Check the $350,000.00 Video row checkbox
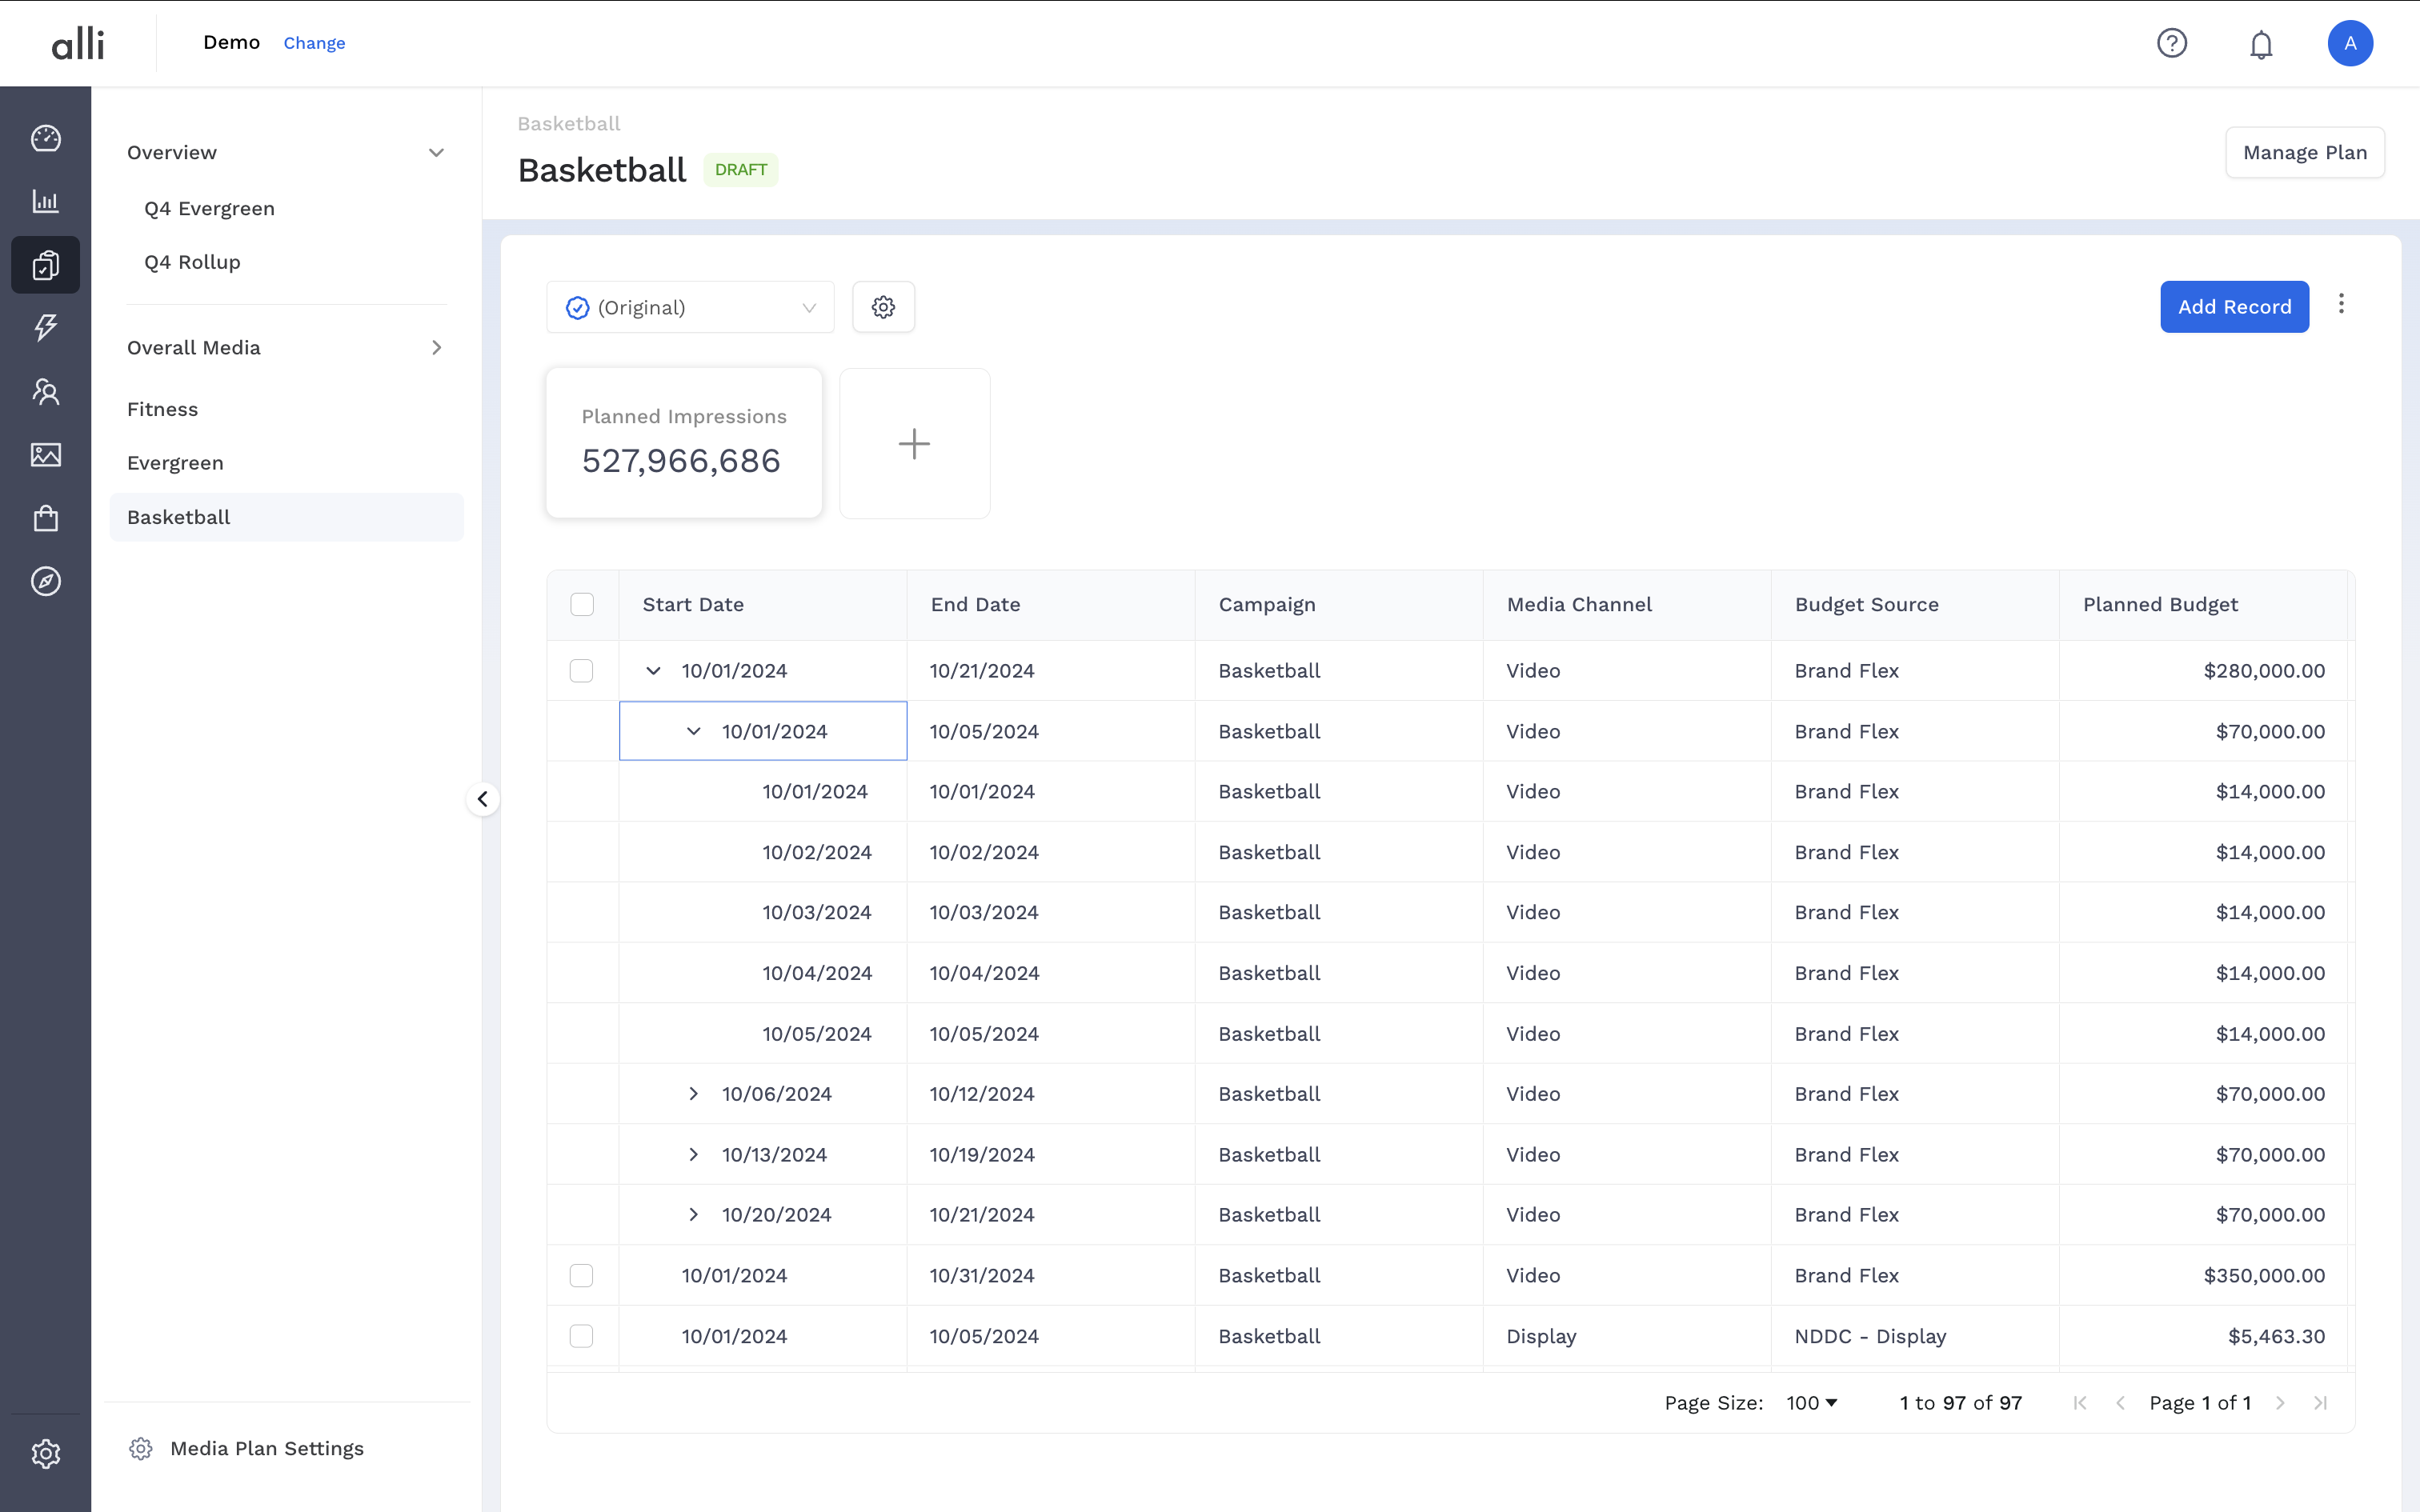The width and height of the screenshot is (2420, 1512). [x=581, y=1275]
